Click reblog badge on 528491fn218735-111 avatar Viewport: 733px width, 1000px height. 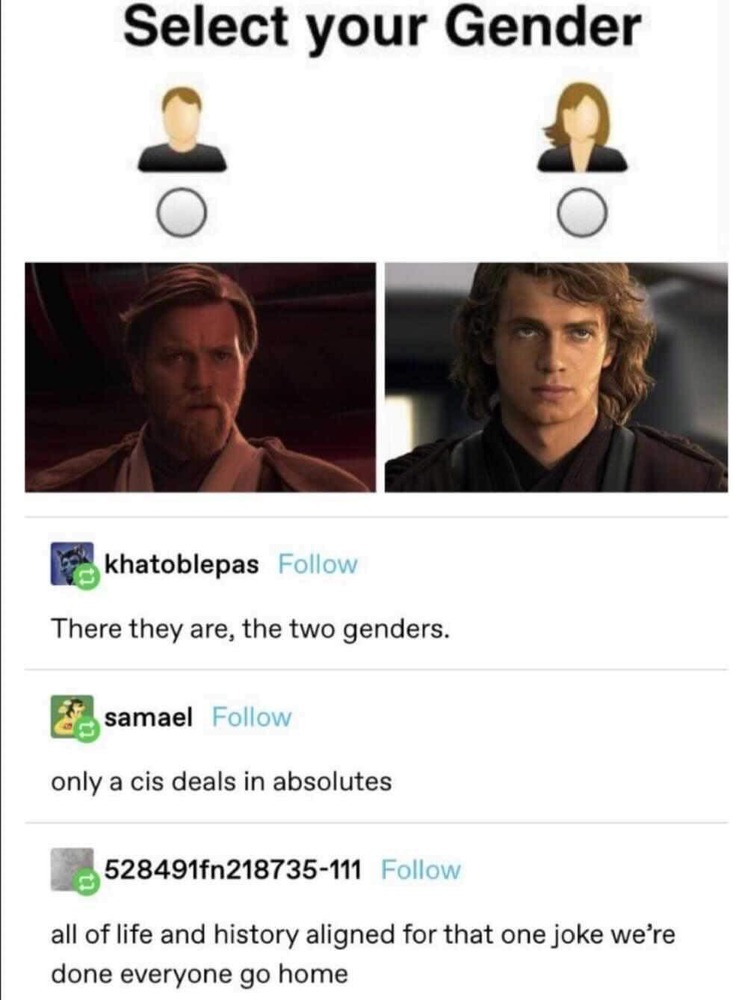tap(87, 883)
